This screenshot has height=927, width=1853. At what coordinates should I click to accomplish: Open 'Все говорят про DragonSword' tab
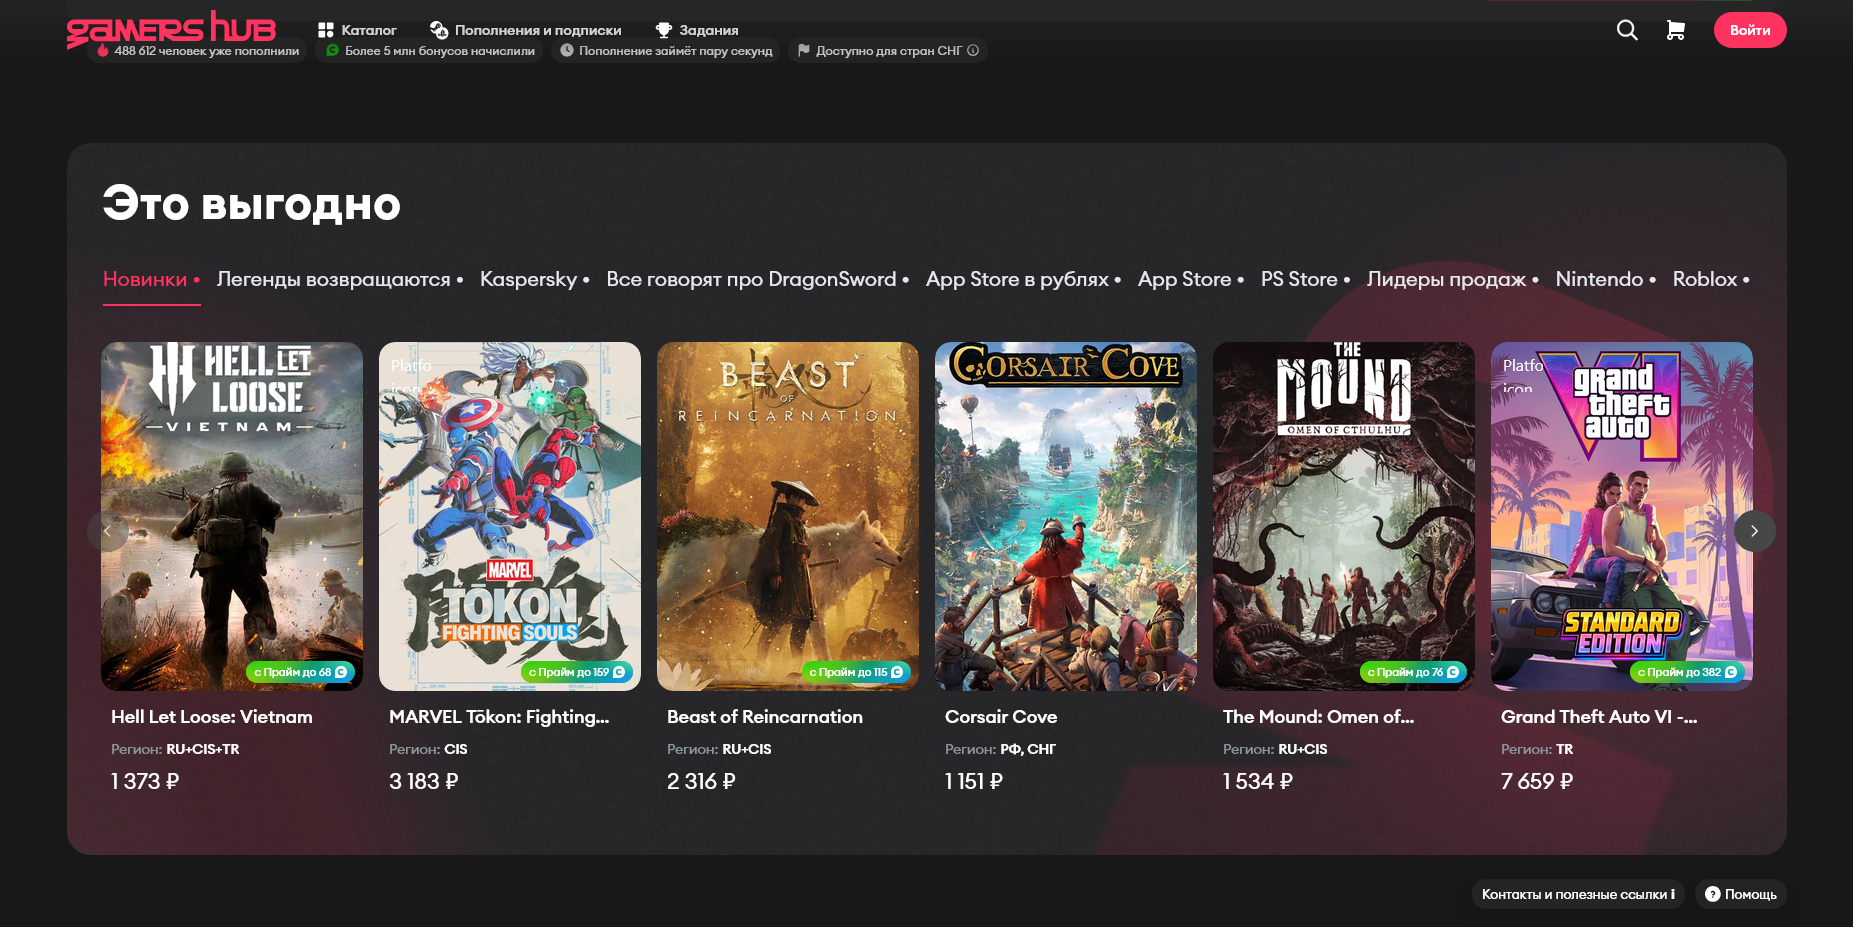pos(757,279)
